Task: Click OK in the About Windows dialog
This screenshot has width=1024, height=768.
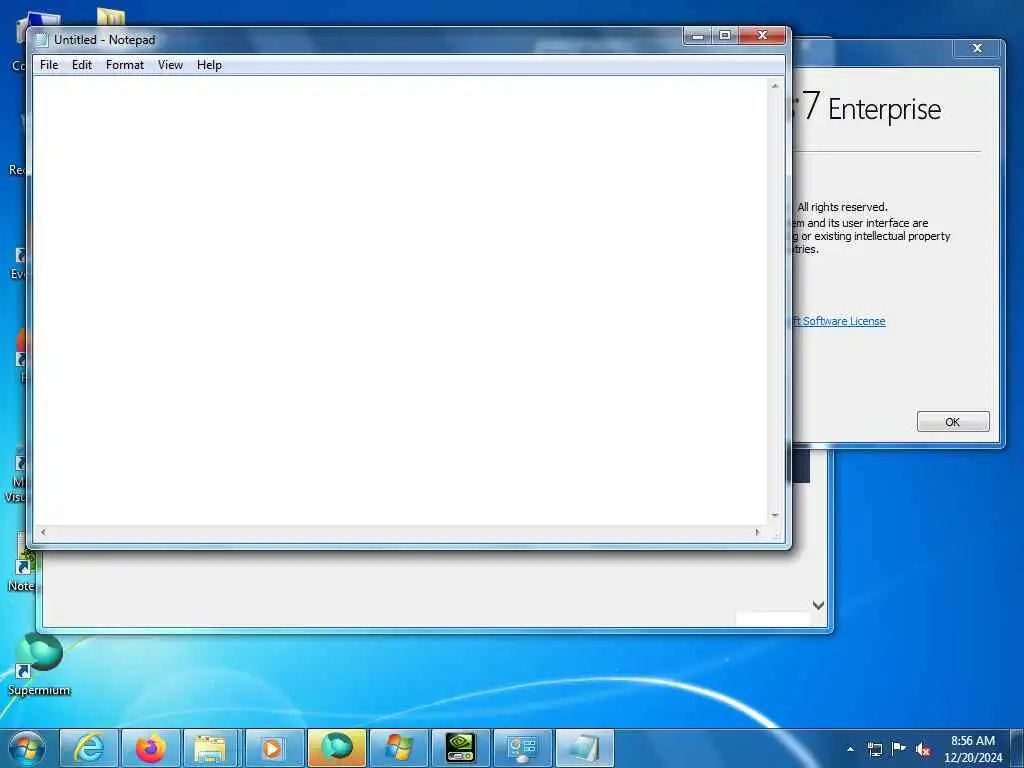Action: (953, 422)
